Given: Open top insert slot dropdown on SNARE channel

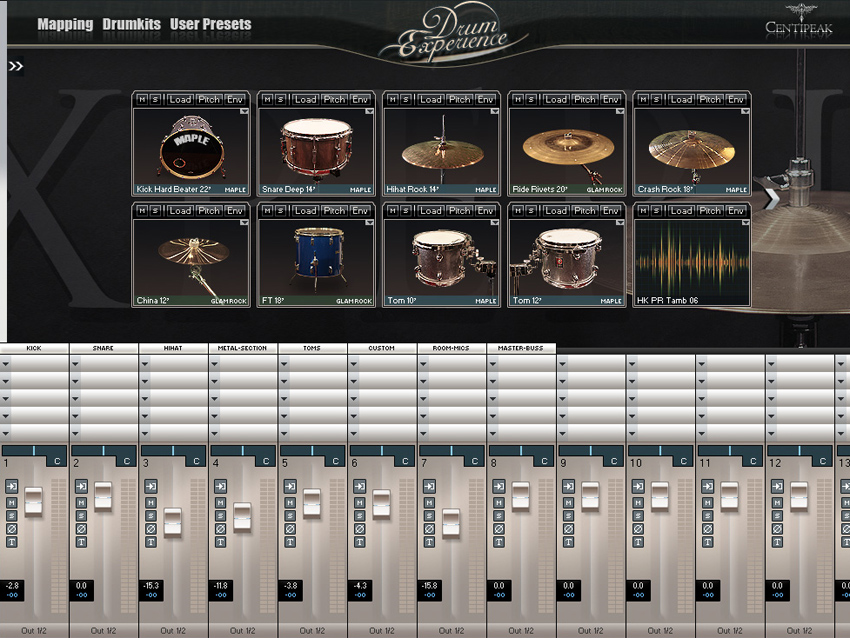Looking at the screenshot, I should (x=75, y=364).
